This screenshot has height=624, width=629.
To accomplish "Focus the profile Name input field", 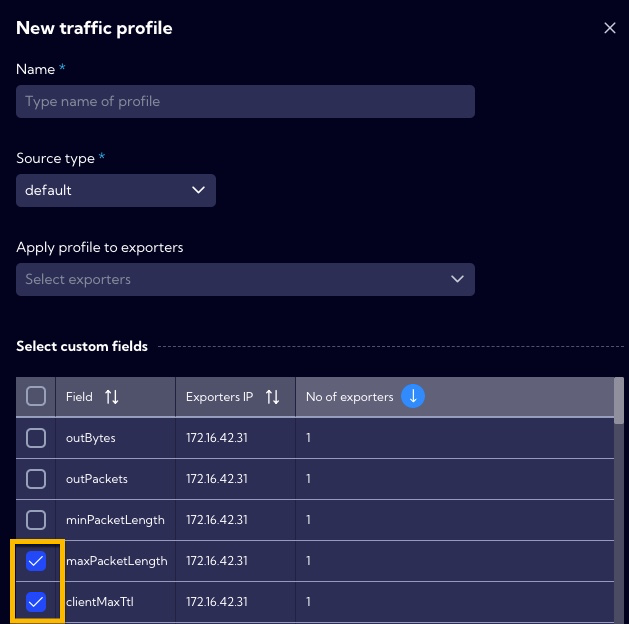I will (246, 101).
